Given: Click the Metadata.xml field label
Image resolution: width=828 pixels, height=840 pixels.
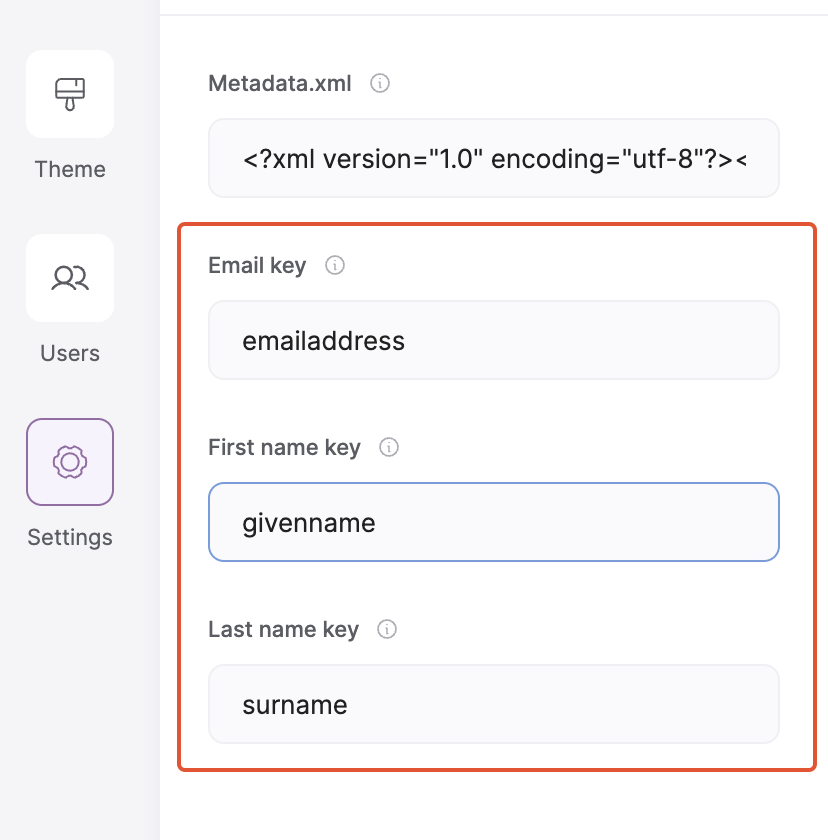Looking at the screenshot, I should 279,84.
